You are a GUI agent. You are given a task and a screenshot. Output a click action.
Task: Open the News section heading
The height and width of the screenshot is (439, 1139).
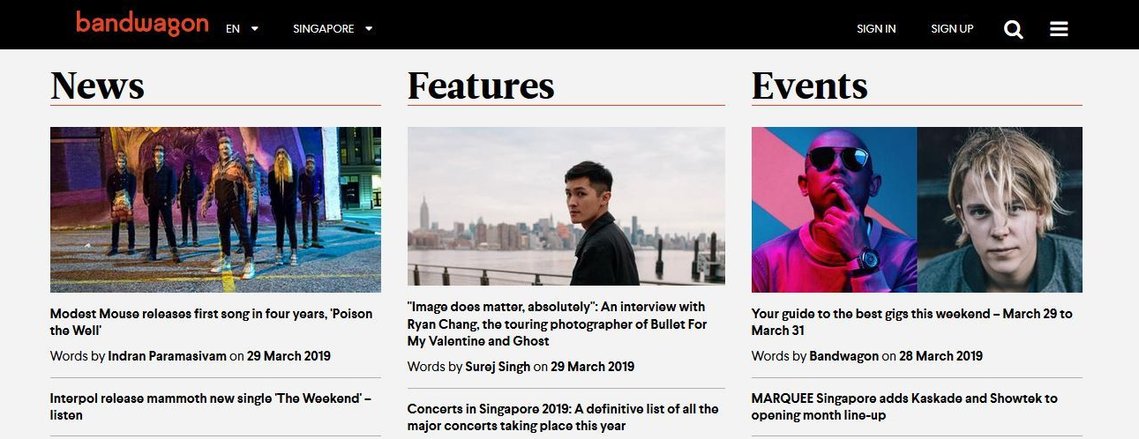(97, 86)
